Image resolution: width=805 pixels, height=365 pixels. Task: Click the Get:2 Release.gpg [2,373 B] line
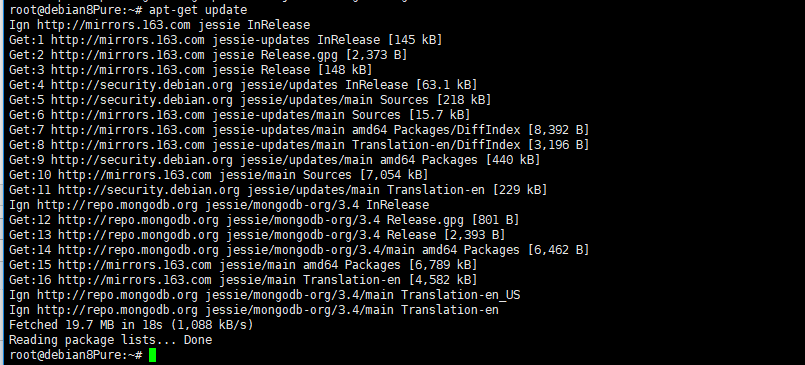pos(208,55)
